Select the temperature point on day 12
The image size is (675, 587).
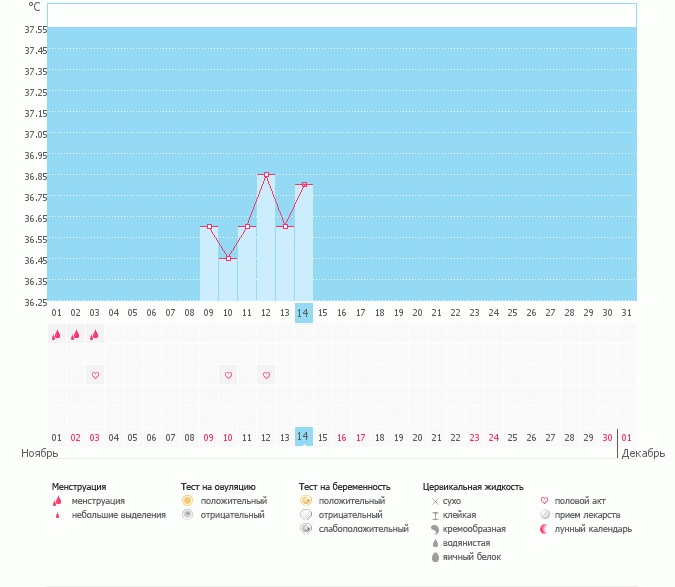point(266,175)
